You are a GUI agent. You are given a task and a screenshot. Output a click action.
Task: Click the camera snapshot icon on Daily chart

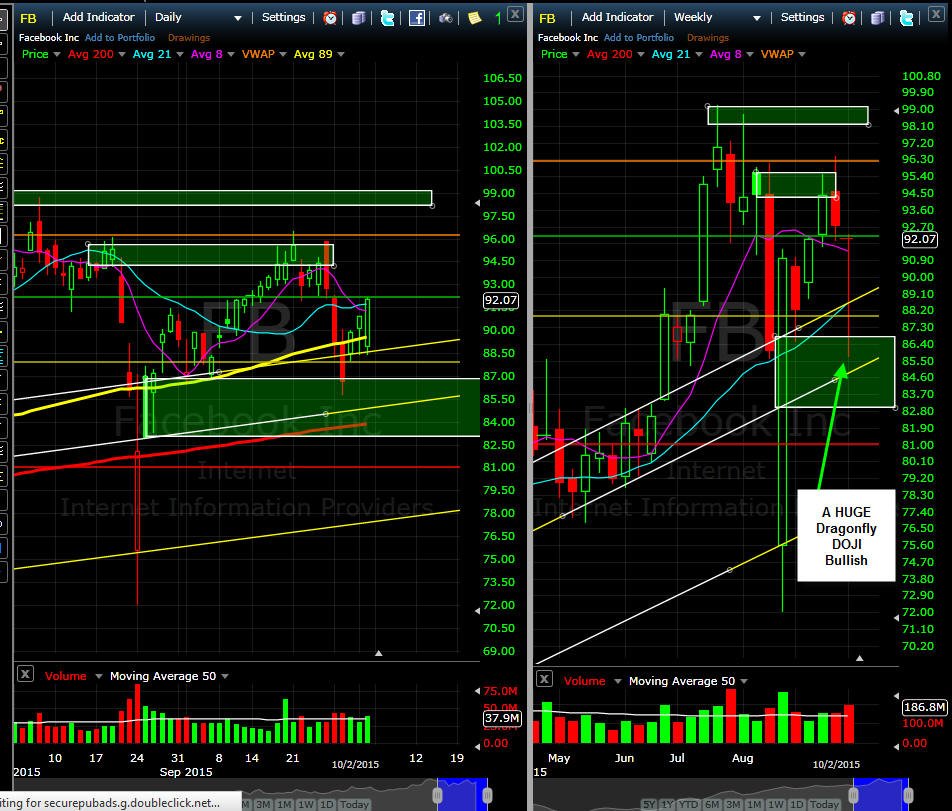coord(446,18)
